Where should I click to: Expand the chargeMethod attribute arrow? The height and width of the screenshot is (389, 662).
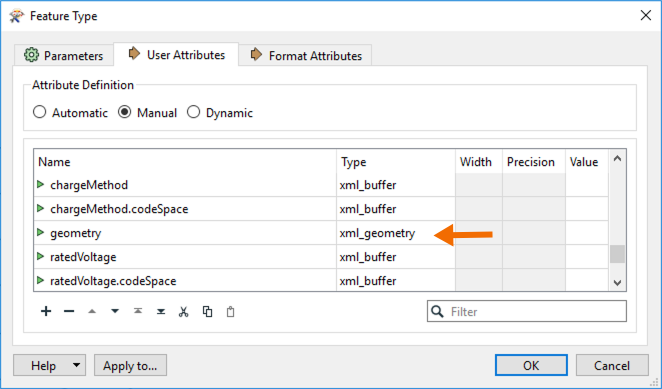(41, 185)
